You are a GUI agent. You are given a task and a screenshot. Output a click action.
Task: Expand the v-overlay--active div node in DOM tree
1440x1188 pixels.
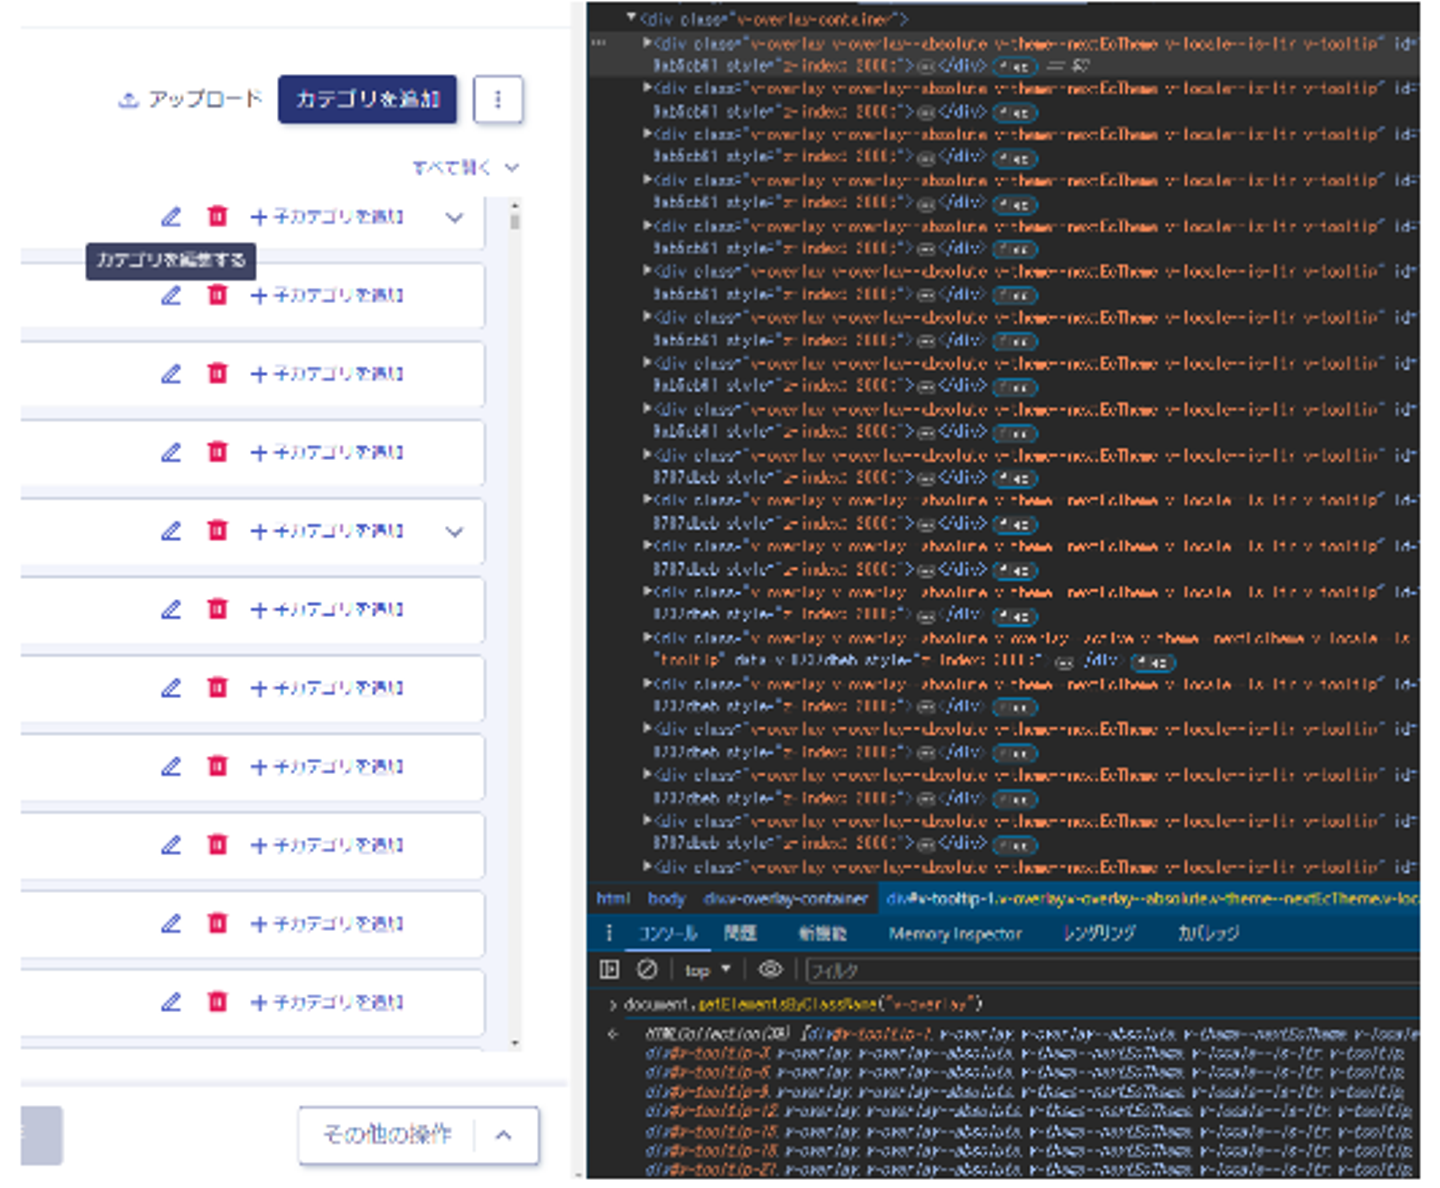pos(647,637)
